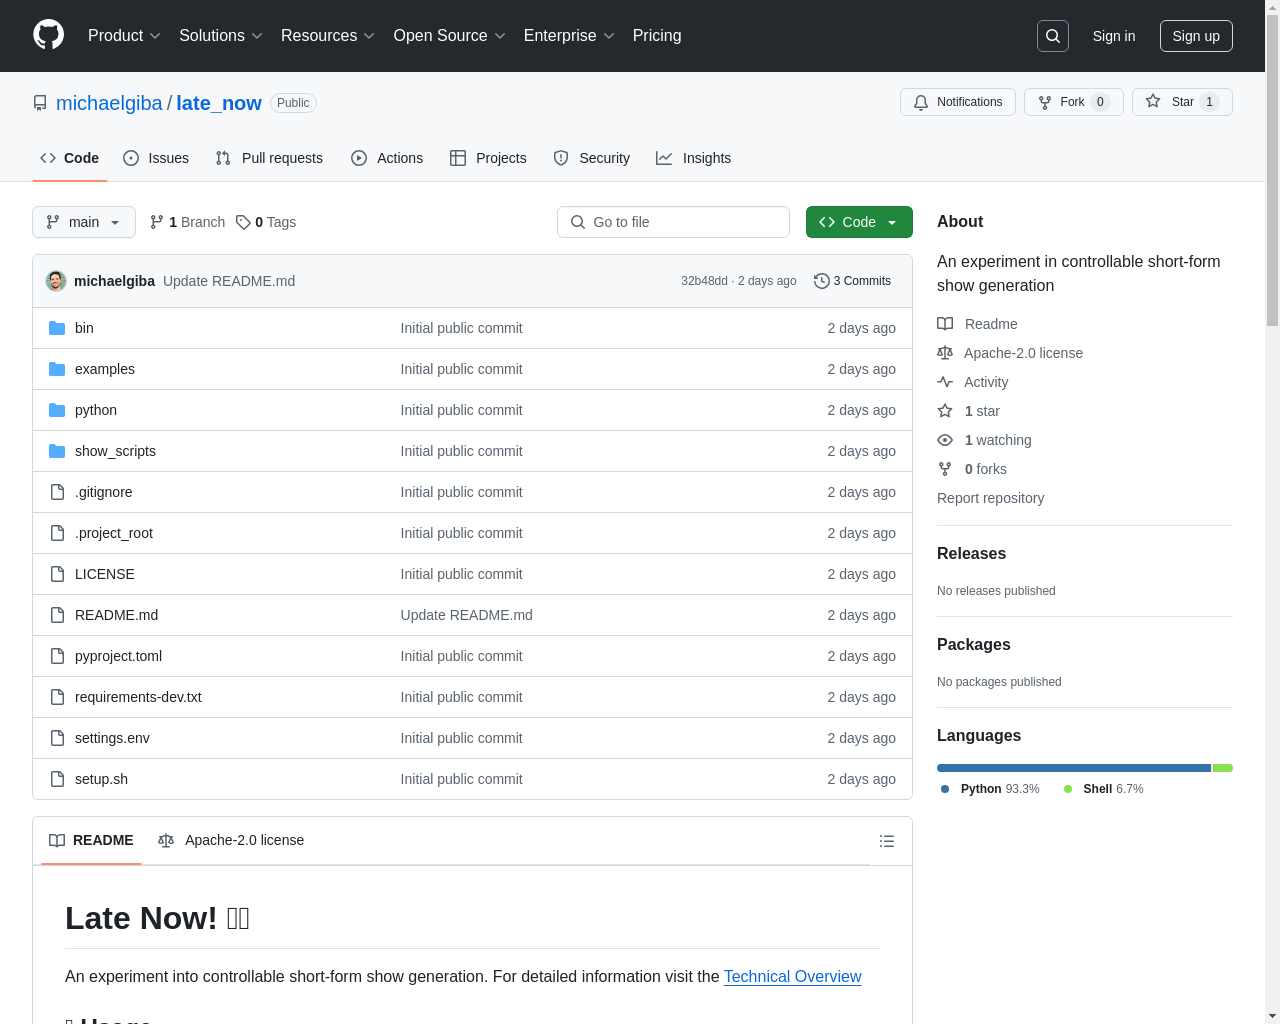Open the Technical Overview link

[792, 976]
